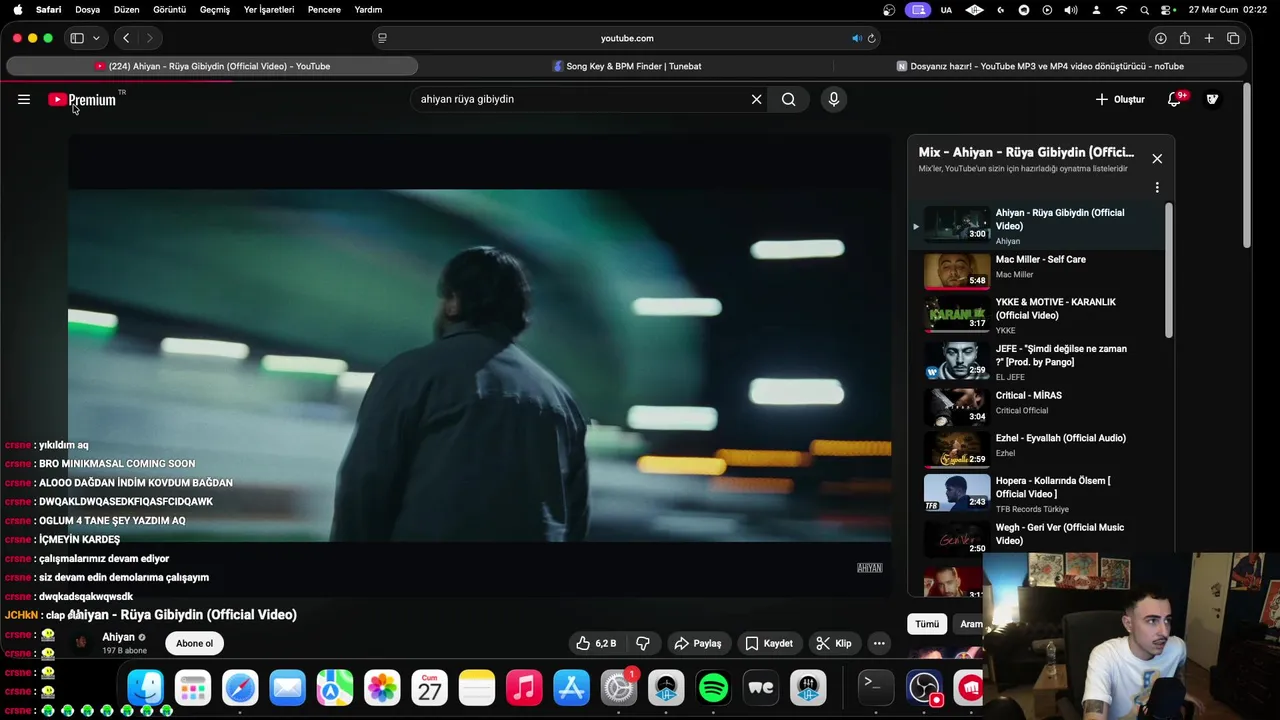Submit the search with the magnifier
The image size is (1280, 720).
(789, 99)
